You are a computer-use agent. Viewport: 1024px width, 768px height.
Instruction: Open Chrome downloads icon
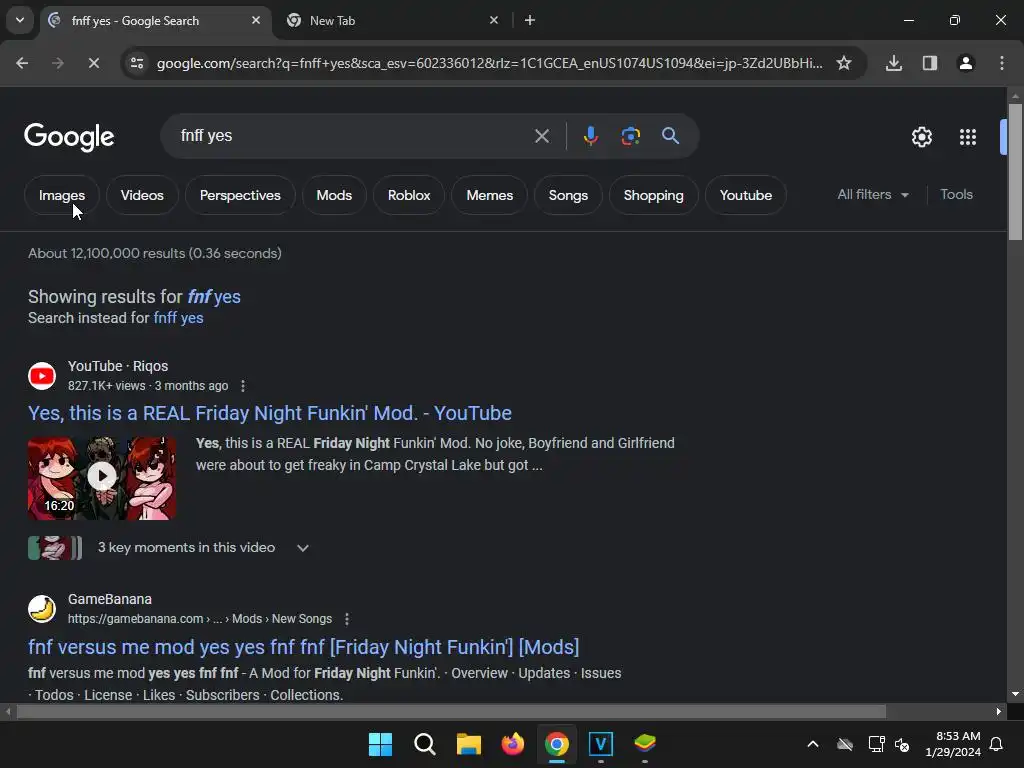tap(893, 63)
